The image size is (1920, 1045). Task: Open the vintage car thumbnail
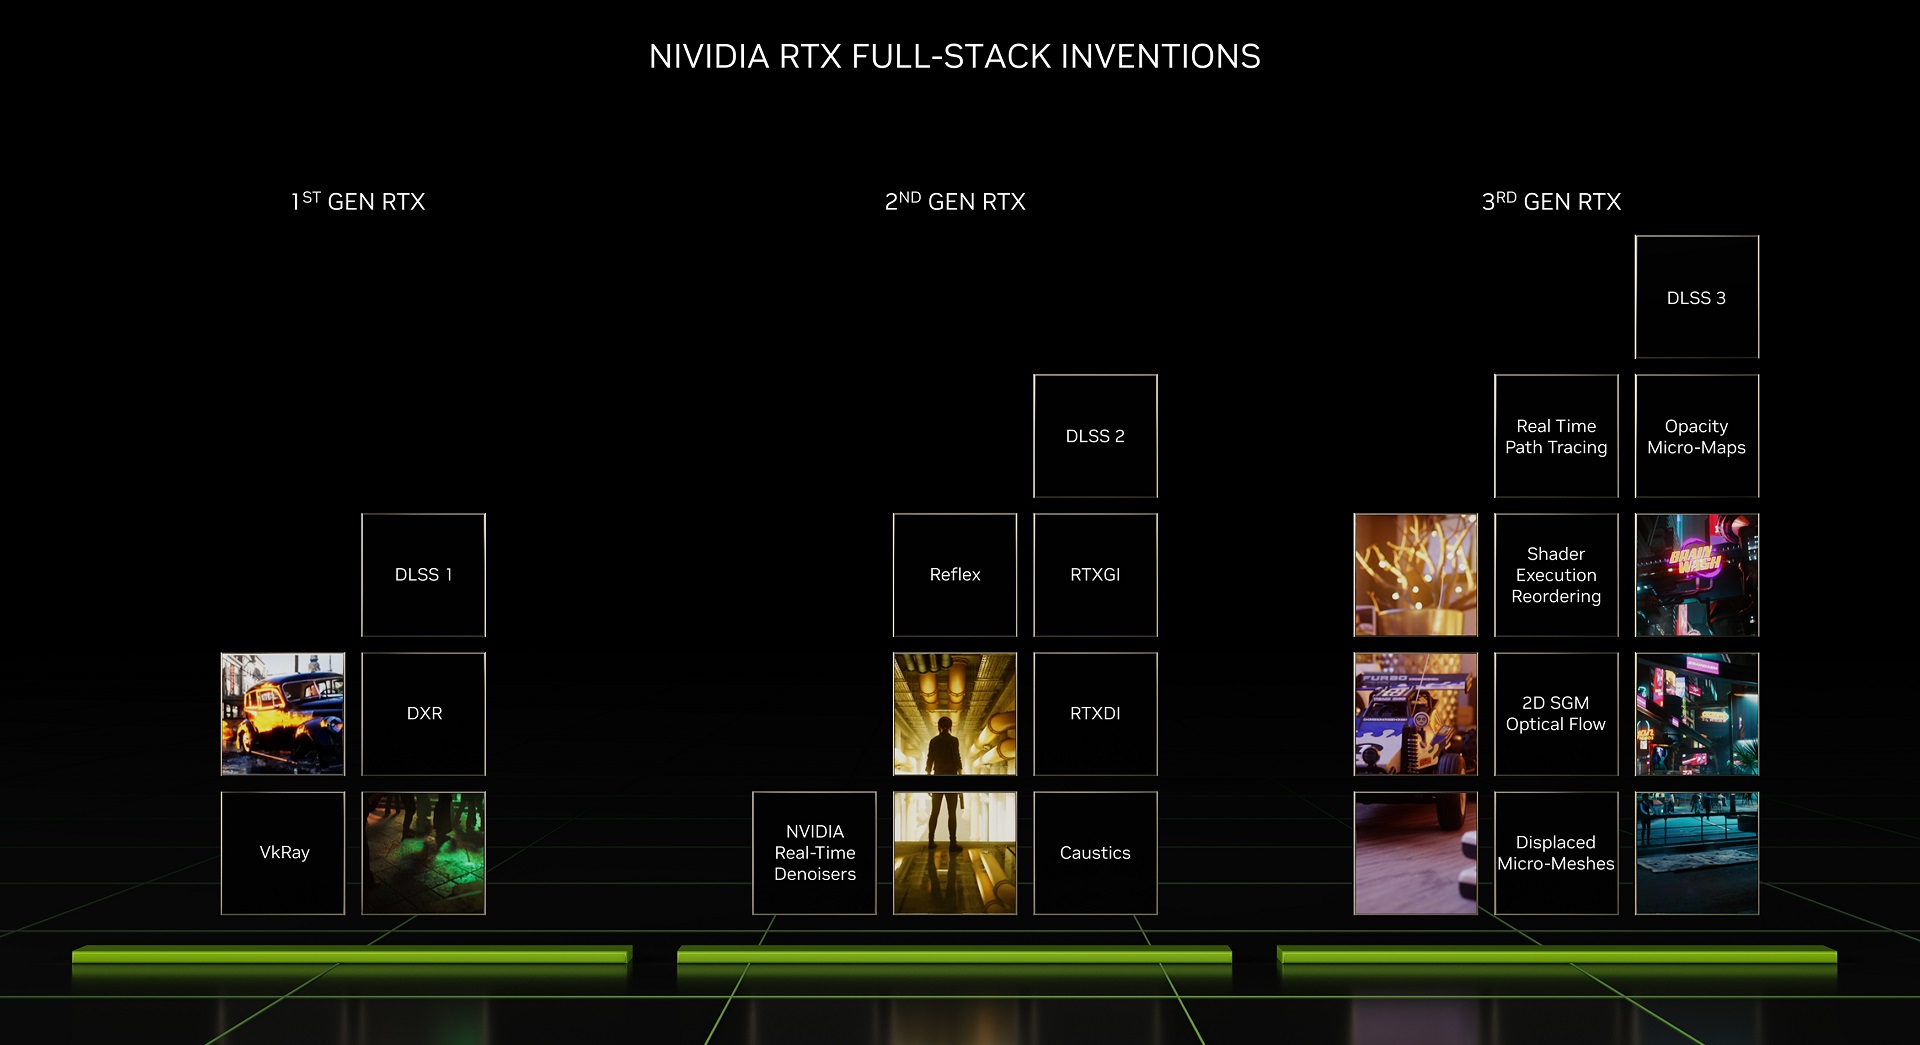point(283,714)
